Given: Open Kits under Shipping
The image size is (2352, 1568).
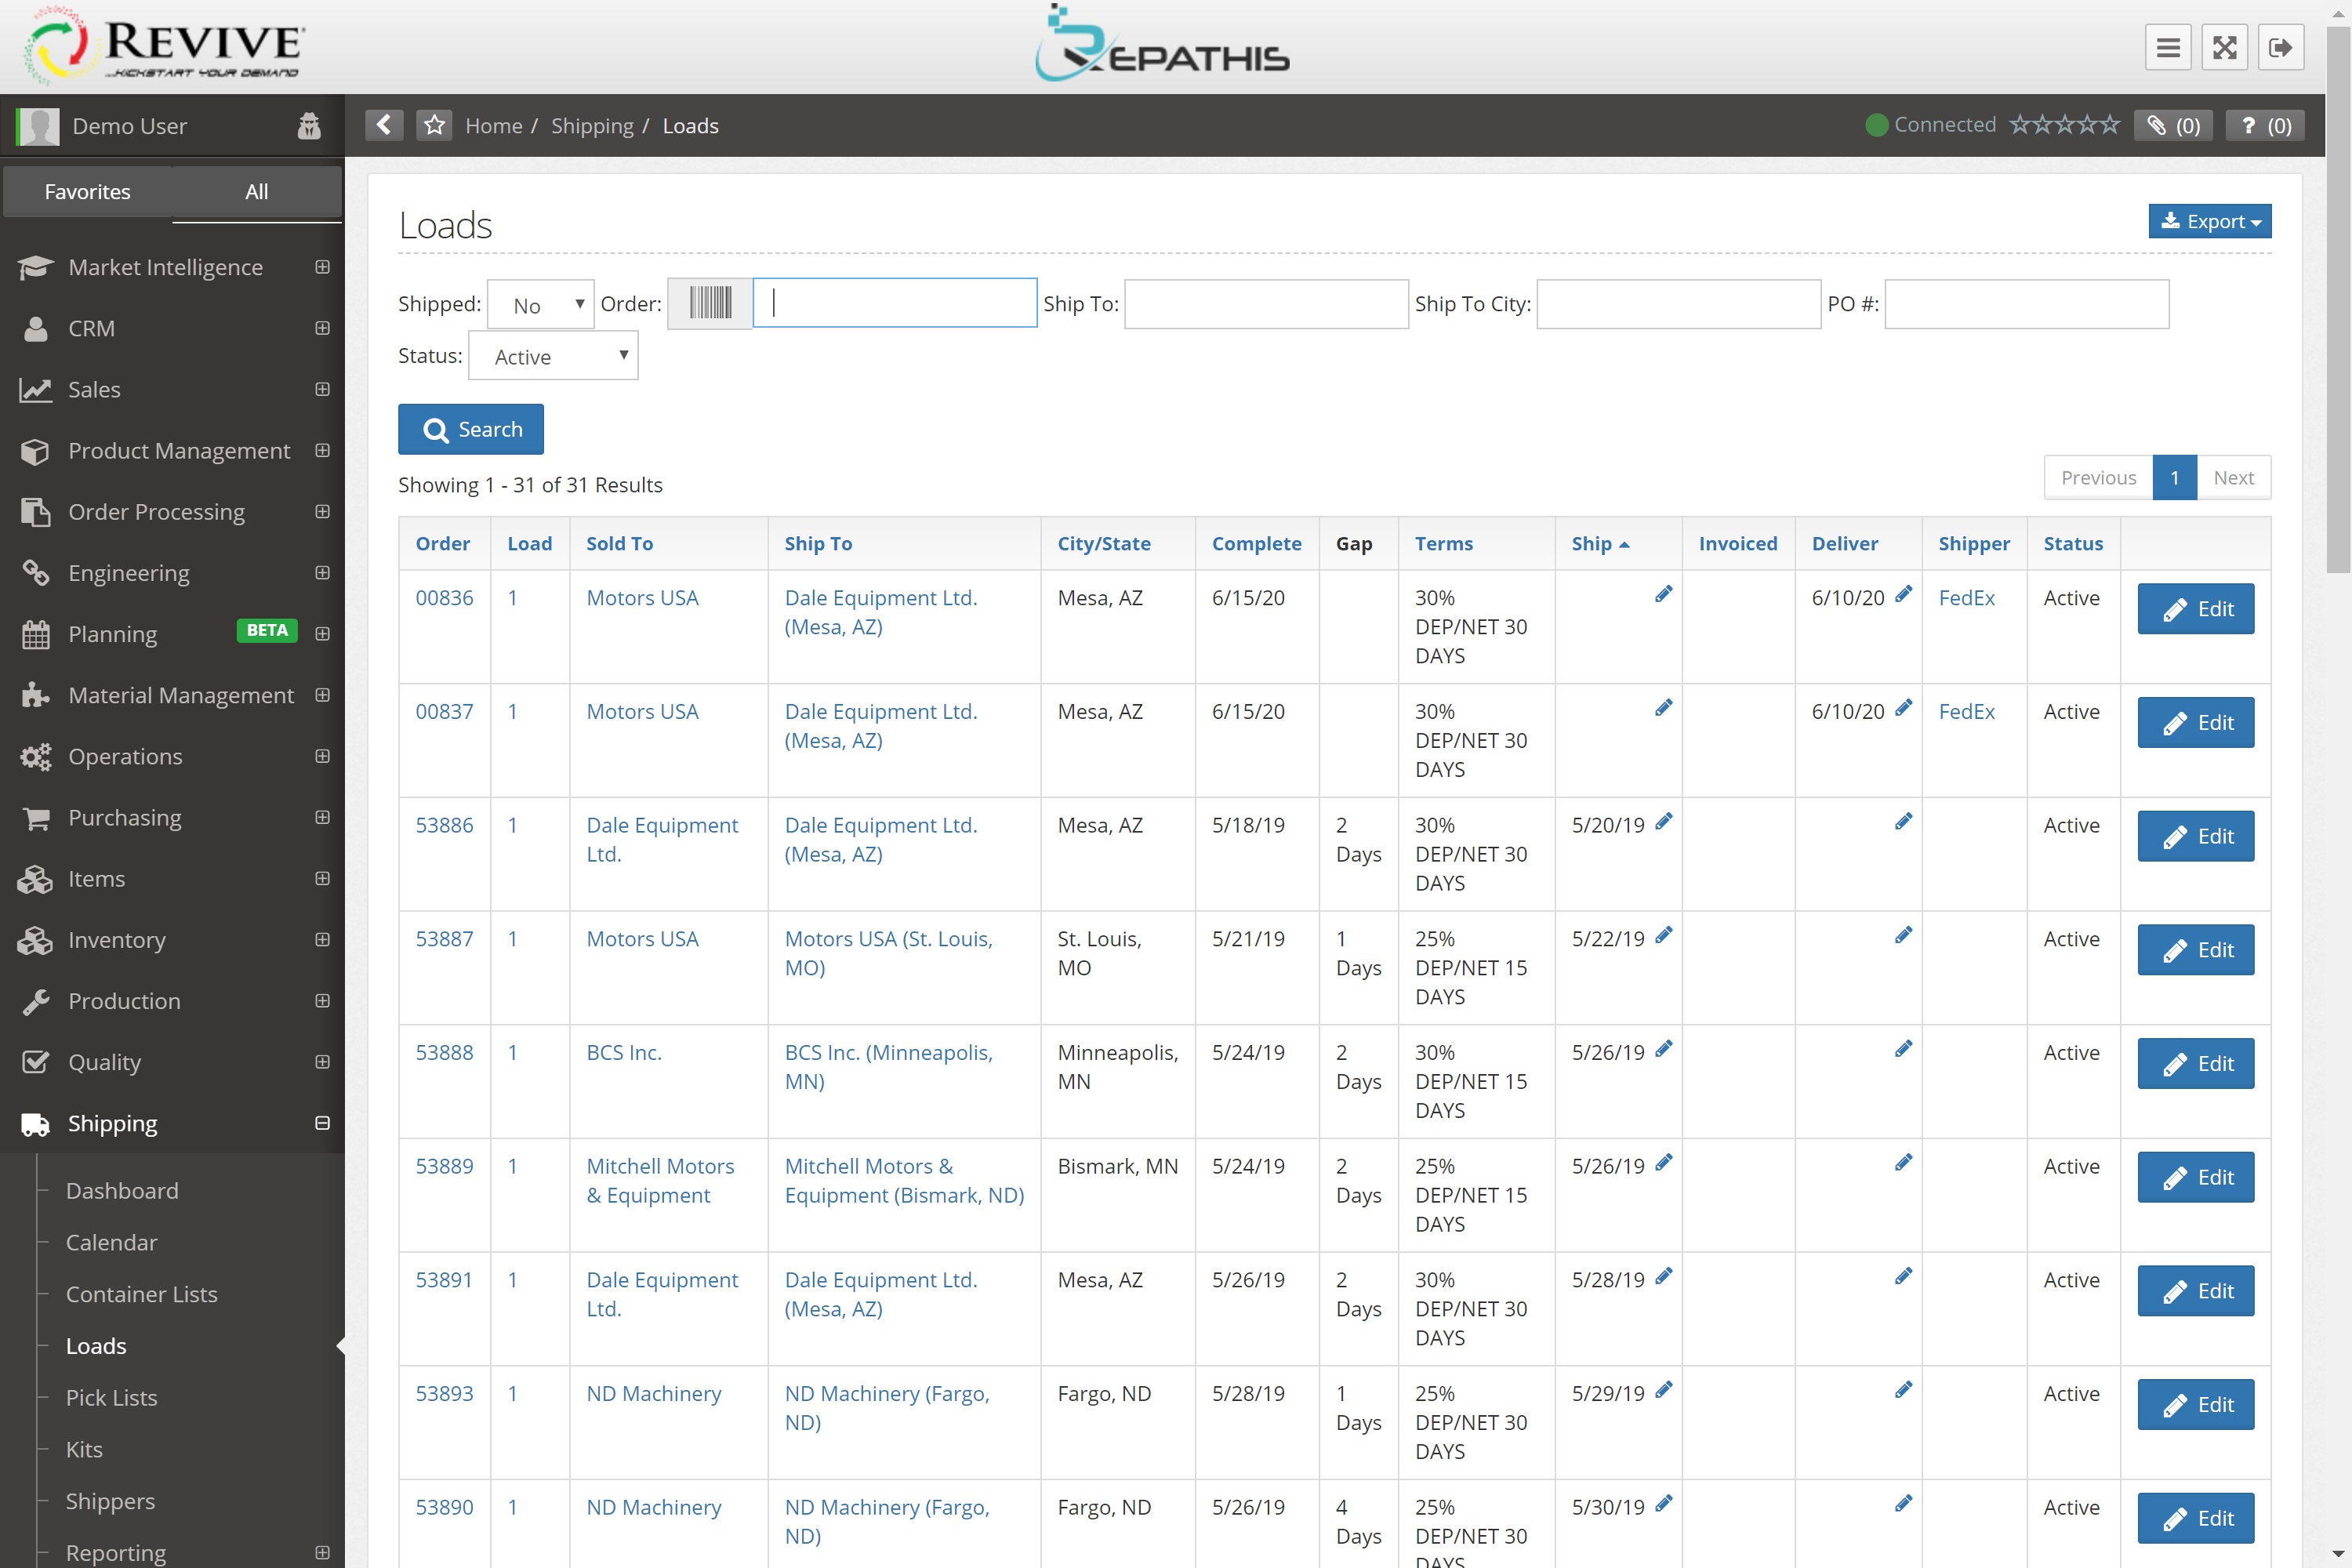Looking at the screenshot, I should point(84,1450).
